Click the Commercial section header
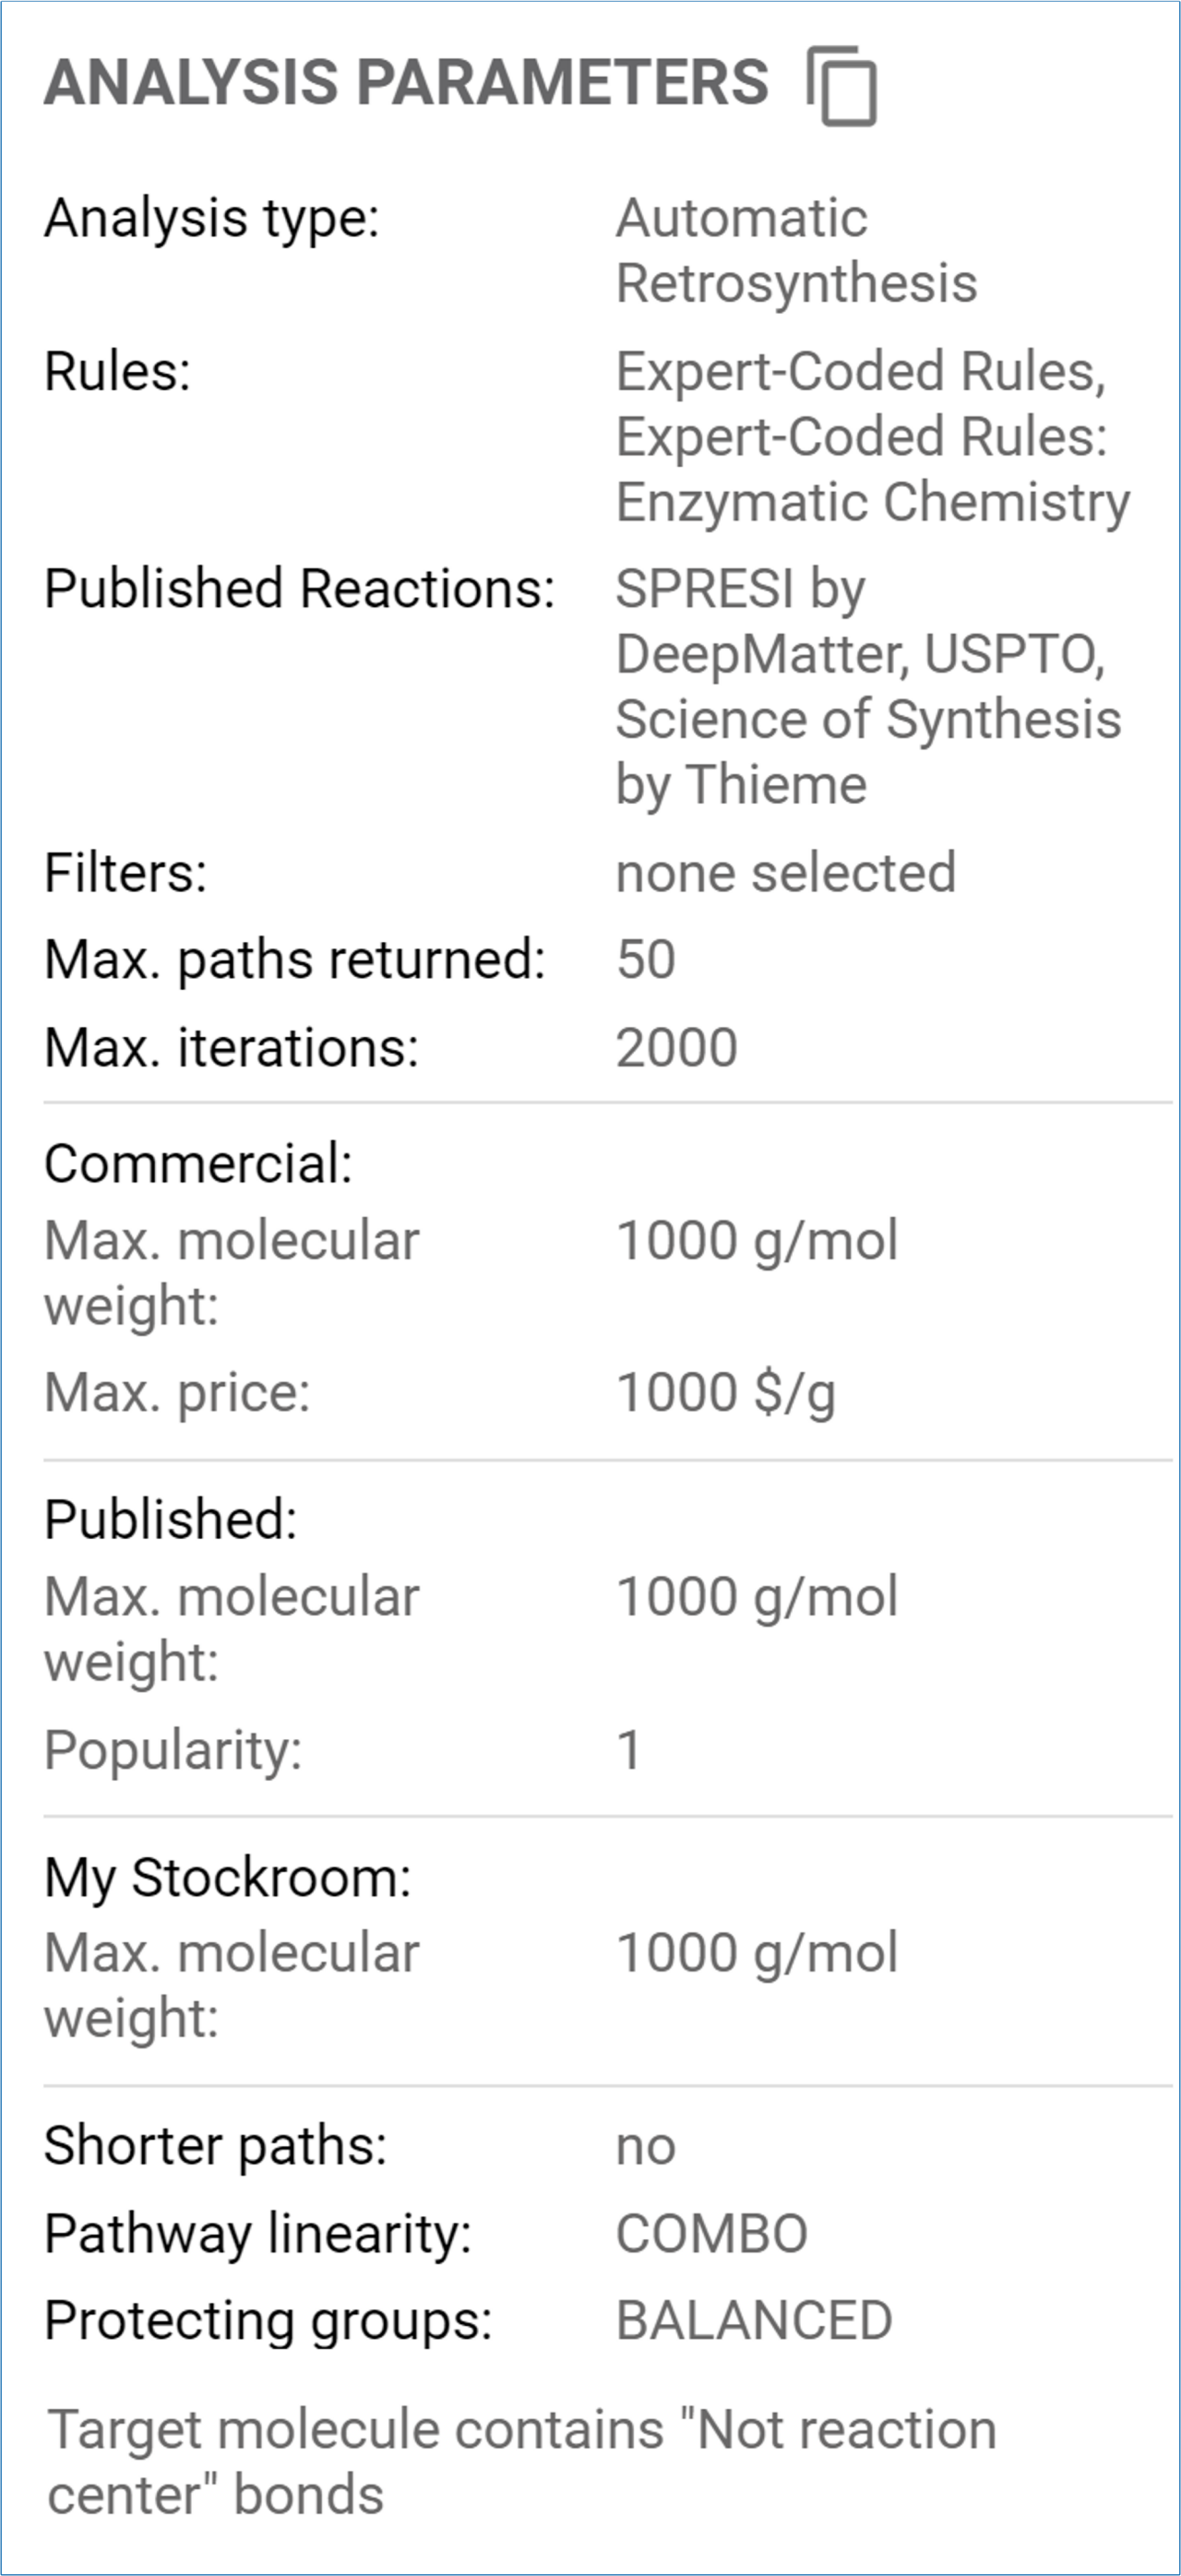1181x2576 pixels. pos(198,1164)
